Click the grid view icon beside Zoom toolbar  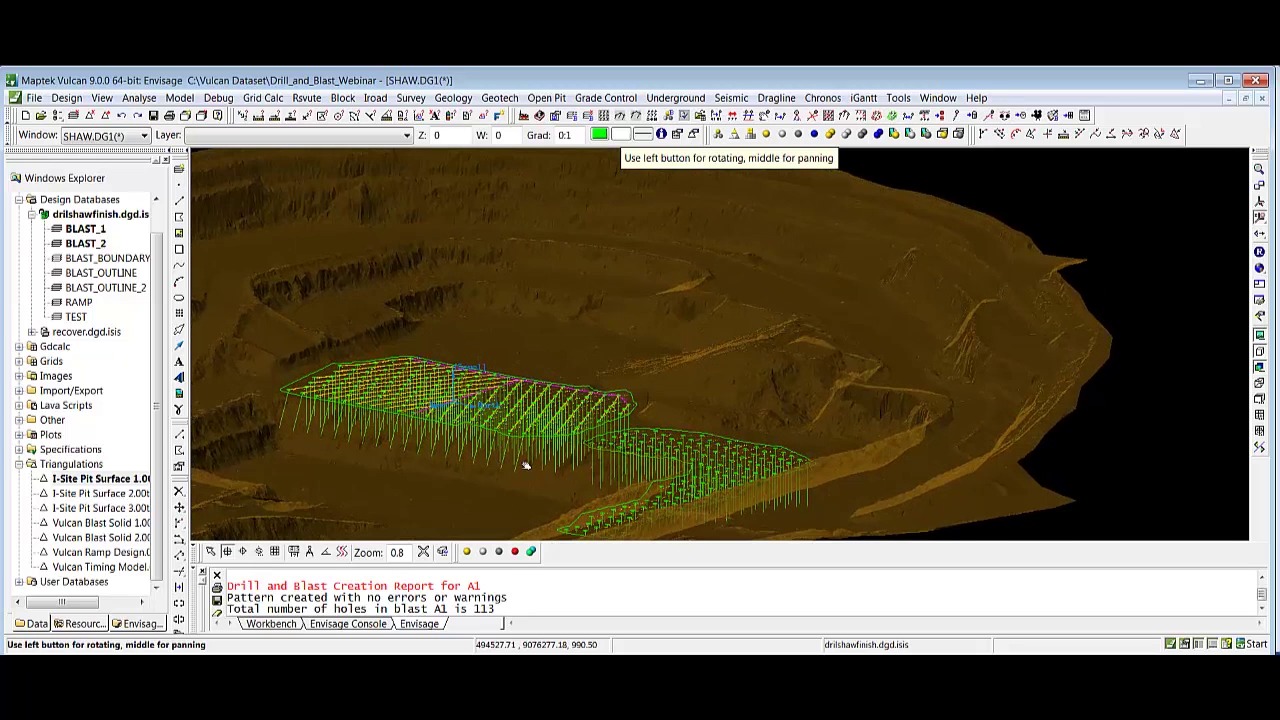[x=274, y=552]
